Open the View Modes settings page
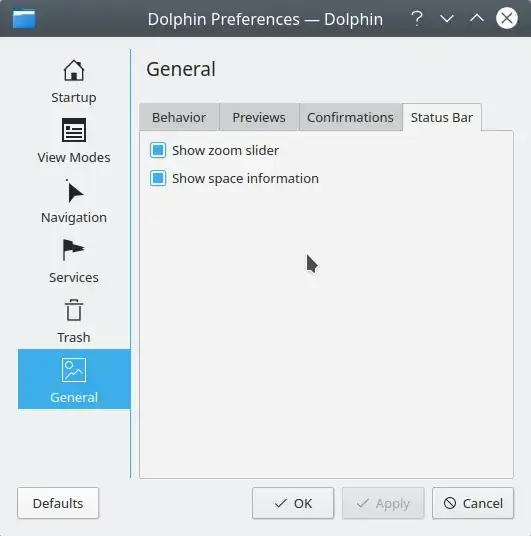531x536 pixels. pos(74,140)
